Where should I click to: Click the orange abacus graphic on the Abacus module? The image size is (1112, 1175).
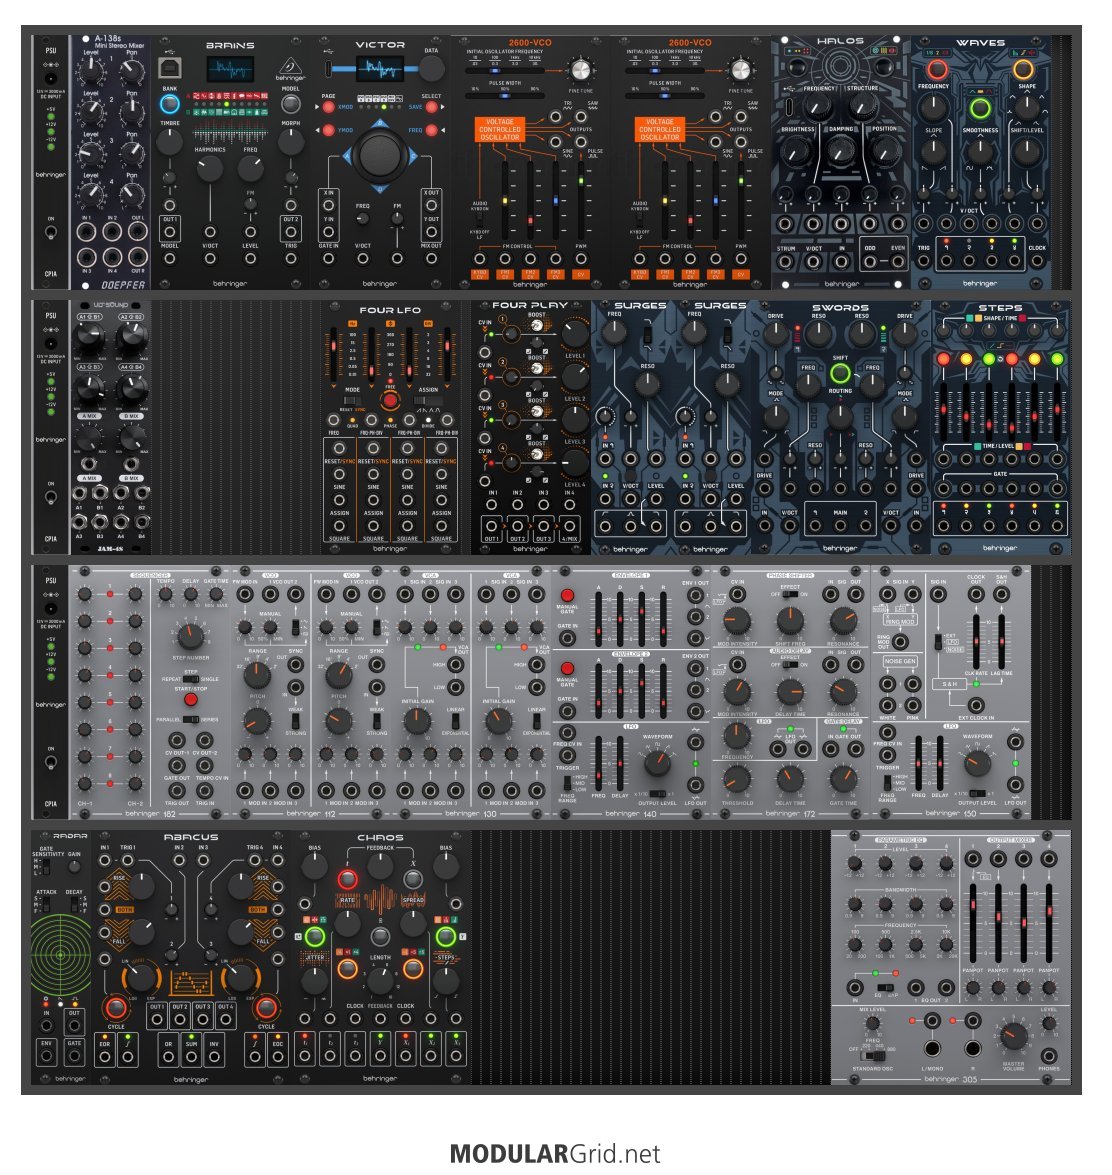click(191, 982)
